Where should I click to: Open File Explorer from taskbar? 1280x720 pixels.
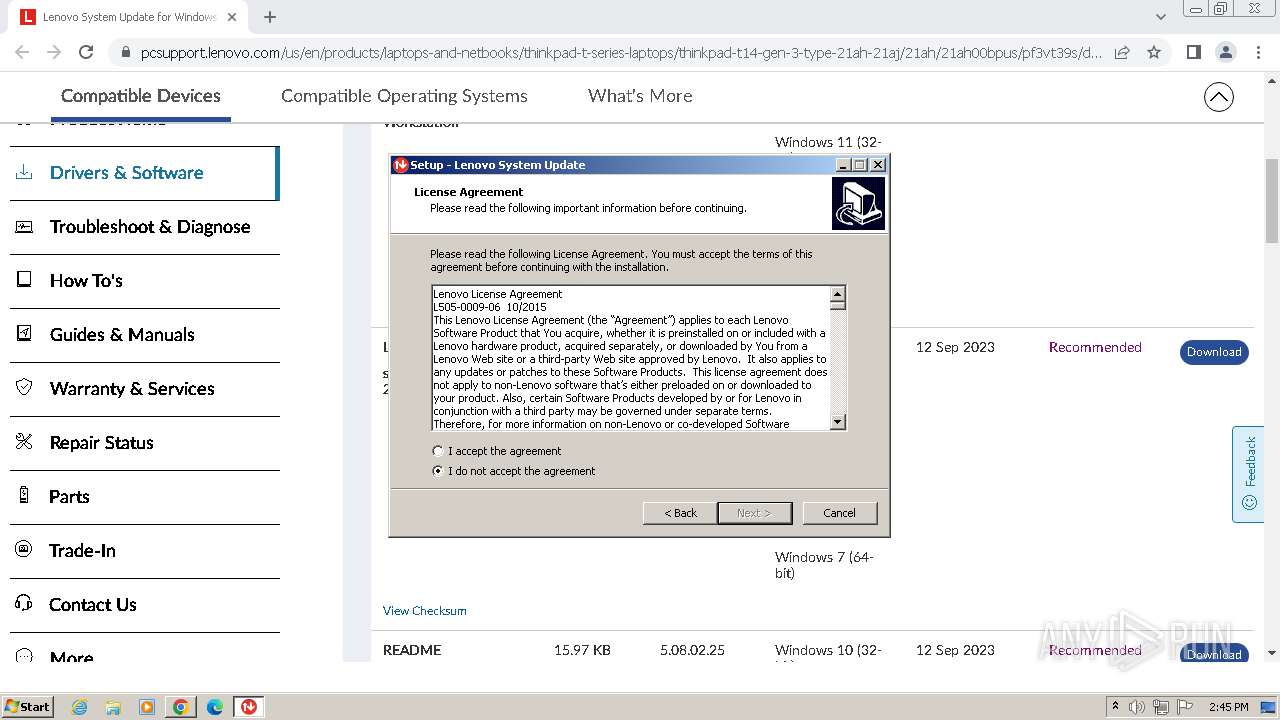[113, 707]
